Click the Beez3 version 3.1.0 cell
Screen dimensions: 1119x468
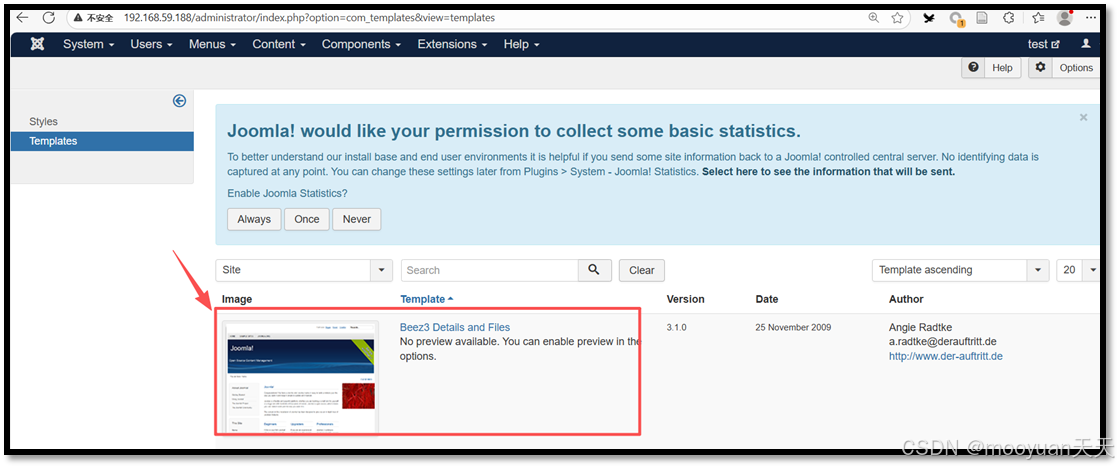[677, 327]
